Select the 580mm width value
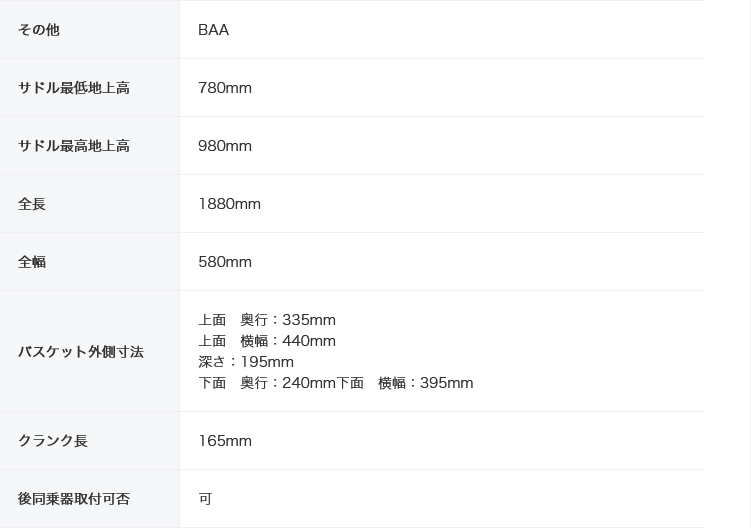 (225, 262)
